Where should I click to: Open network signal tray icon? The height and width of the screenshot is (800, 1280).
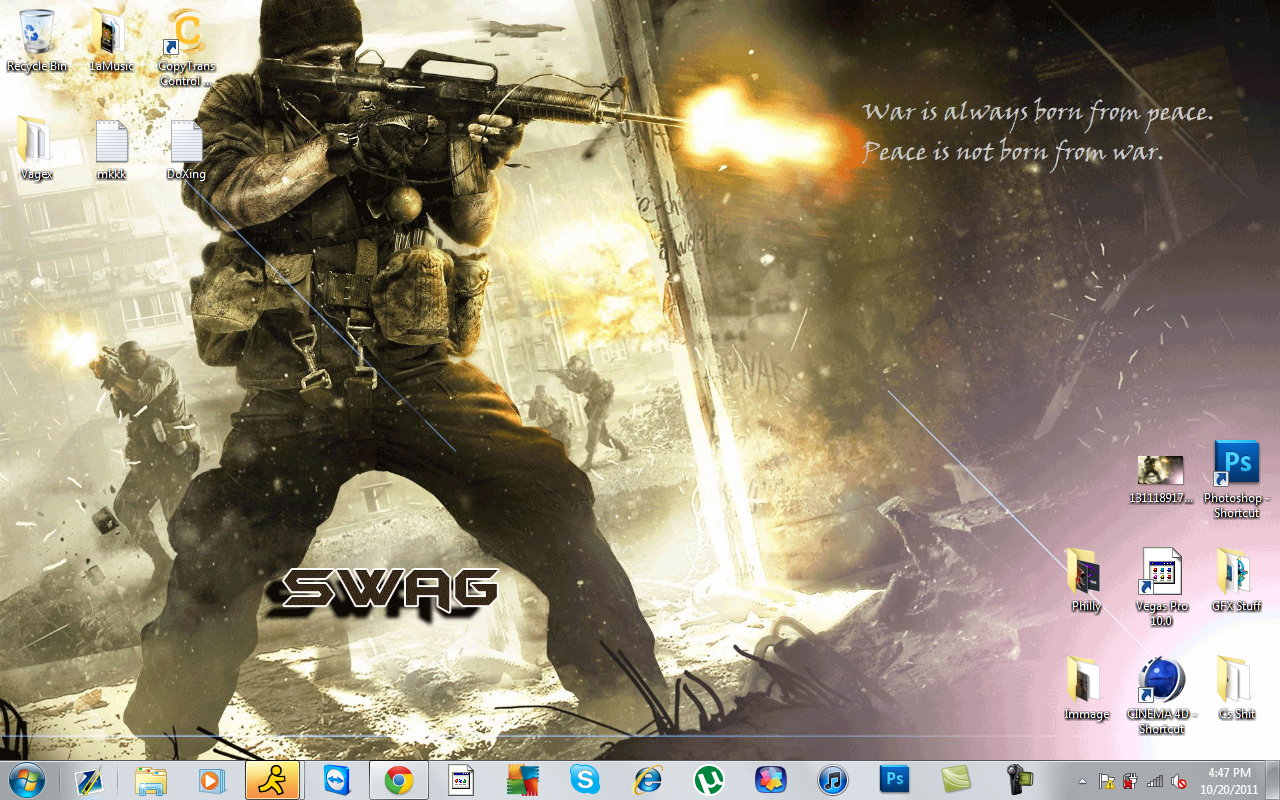click(1155, 781)
